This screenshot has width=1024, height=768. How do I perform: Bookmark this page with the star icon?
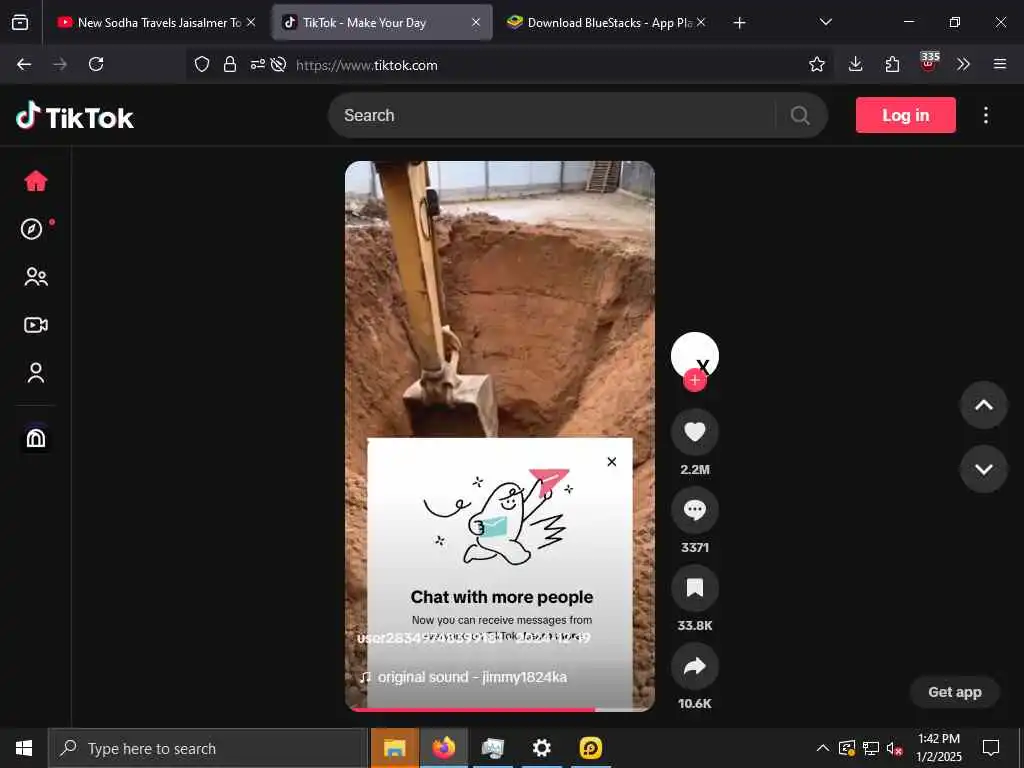[x=816, y=64]
